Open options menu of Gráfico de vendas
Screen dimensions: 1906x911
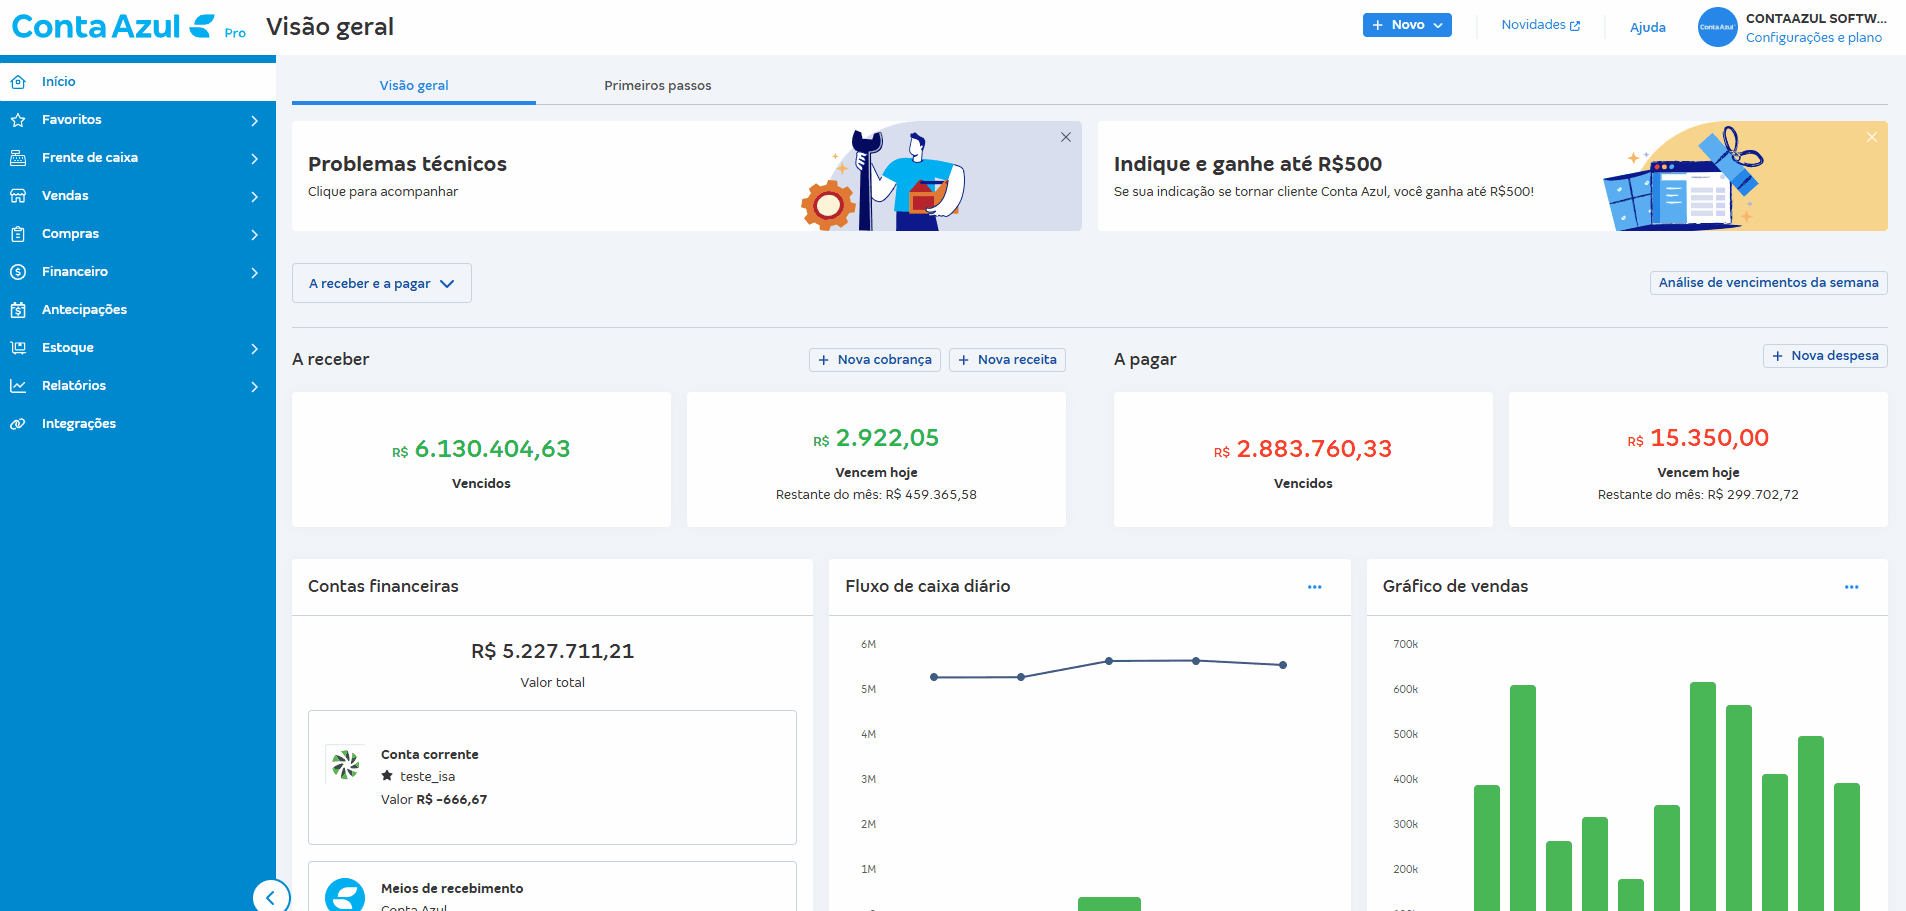[1852, 587]
